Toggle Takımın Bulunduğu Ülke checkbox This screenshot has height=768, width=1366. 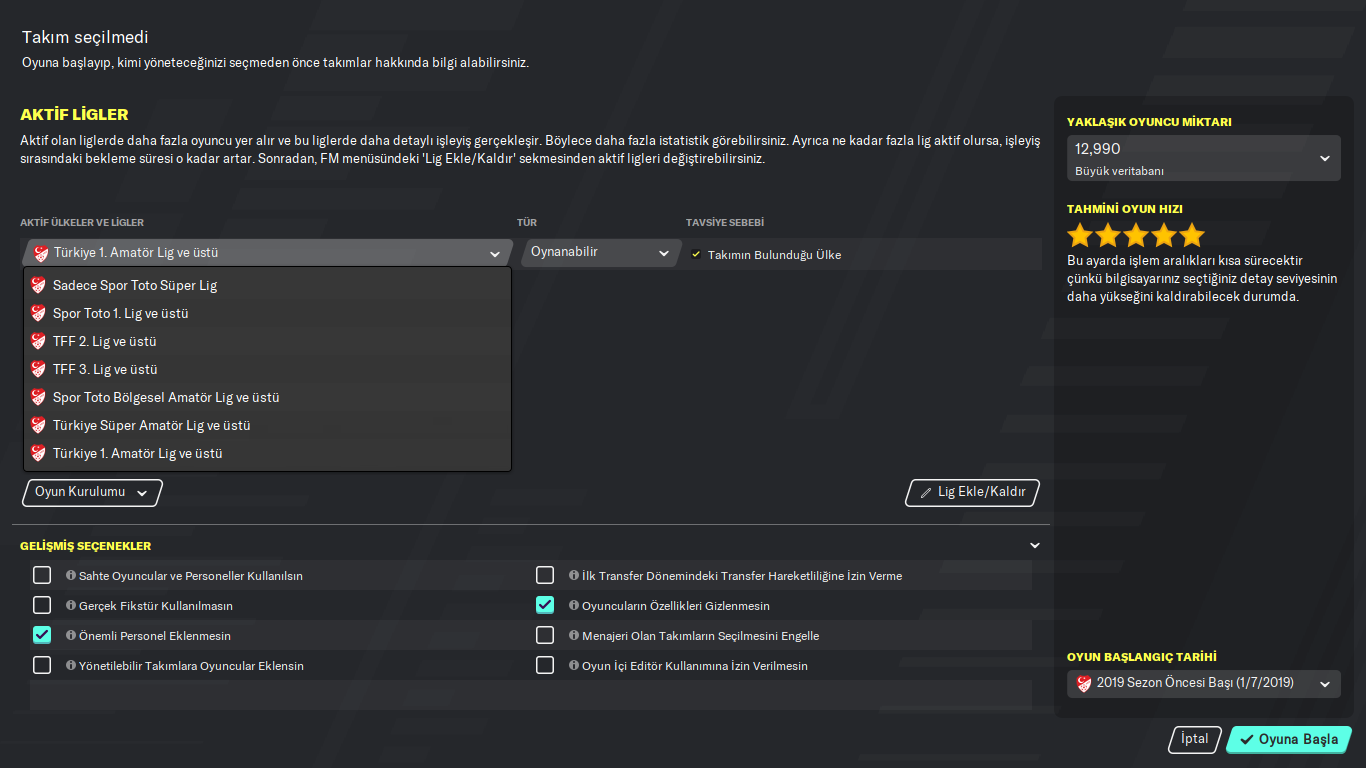pyautogui.click(x=696, y=255)
